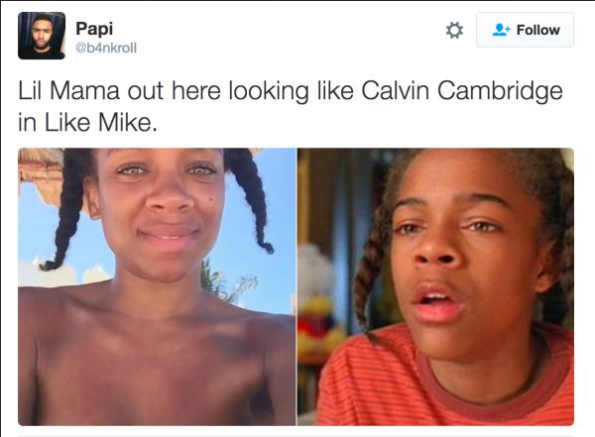Viewport: 595px width, 437px height.
Task: Click the divider between both photos
Action: (297, 287)
